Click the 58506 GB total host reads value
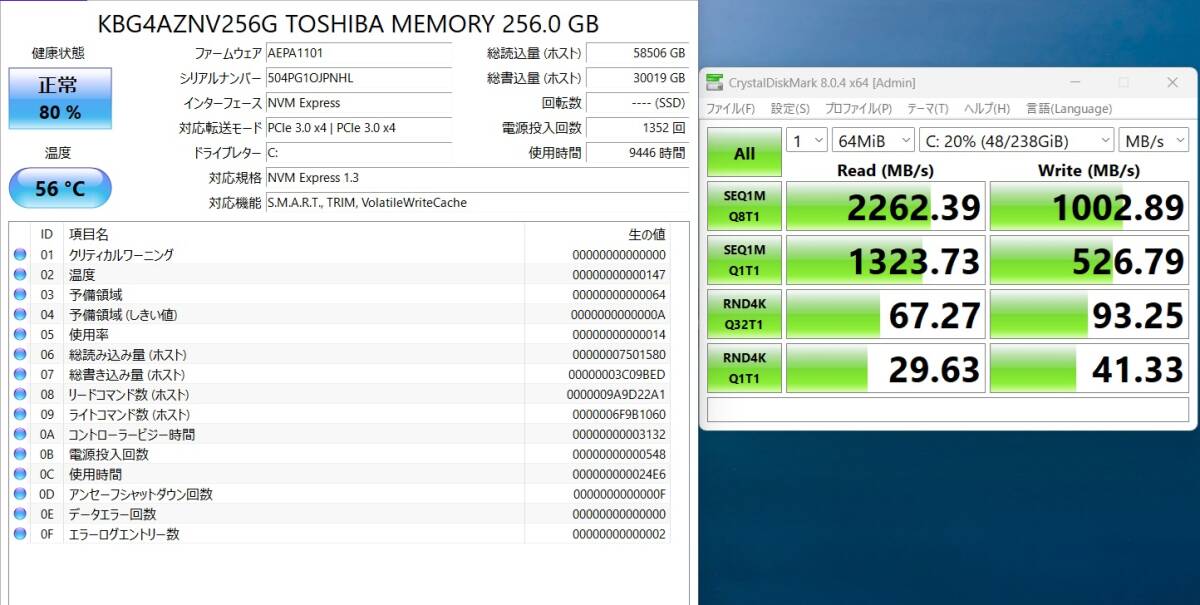The height and width of the screenshot is (605, 1200). 637,53
